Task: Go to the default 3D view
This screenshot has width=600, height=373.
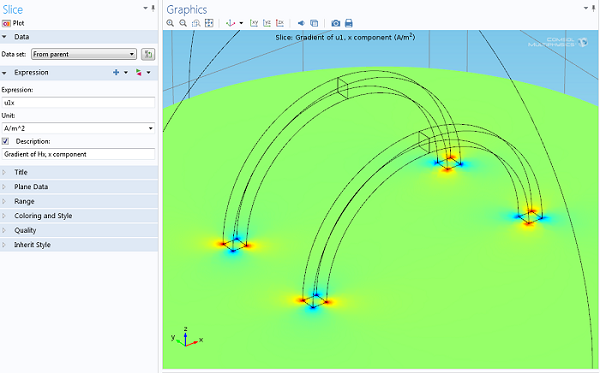Action: pos(230,23)
